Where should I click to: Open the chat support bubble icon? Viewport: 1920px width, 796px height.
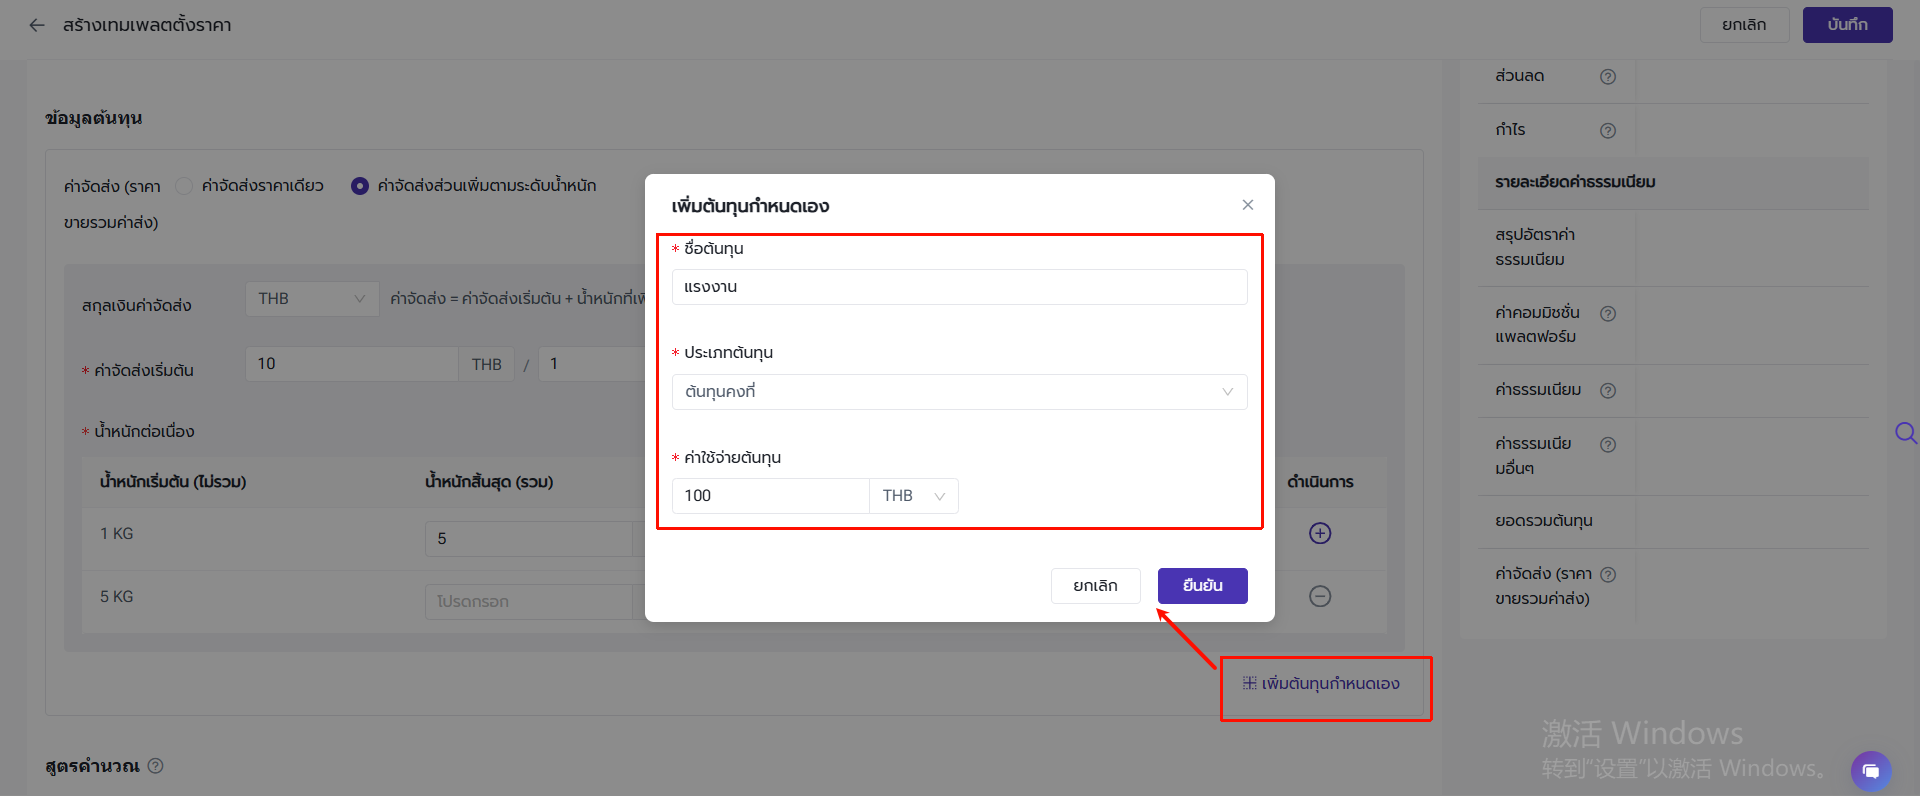pyautogui.click(x=1870, y=771)
